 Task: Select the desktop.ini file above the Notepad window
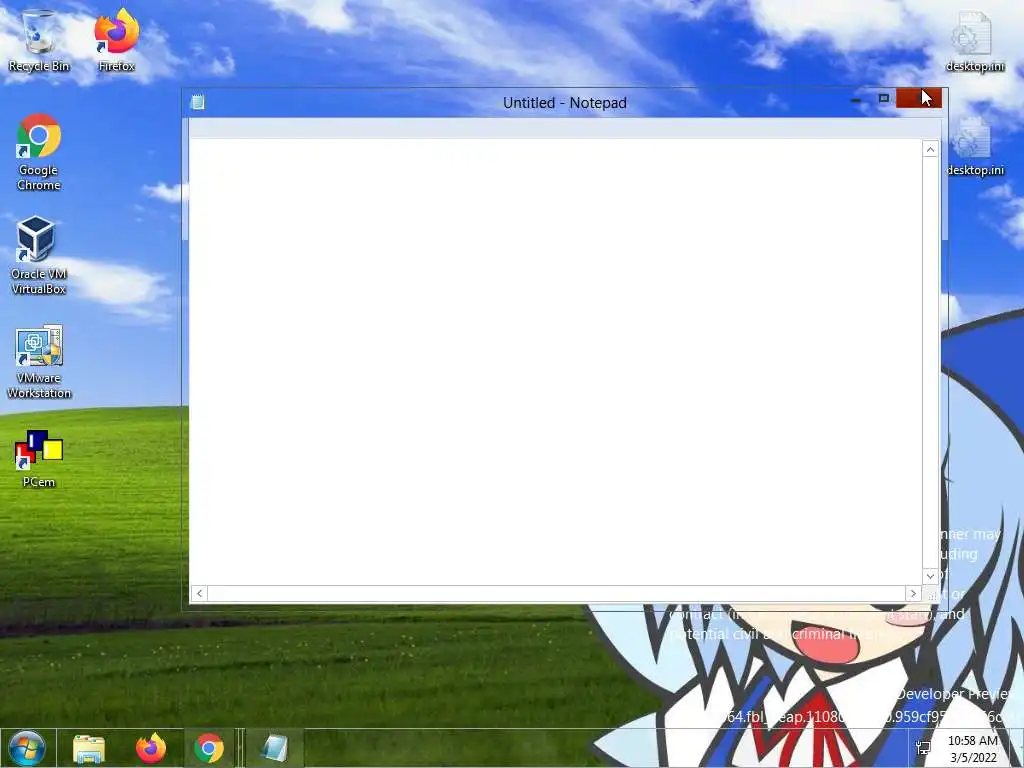974,40
